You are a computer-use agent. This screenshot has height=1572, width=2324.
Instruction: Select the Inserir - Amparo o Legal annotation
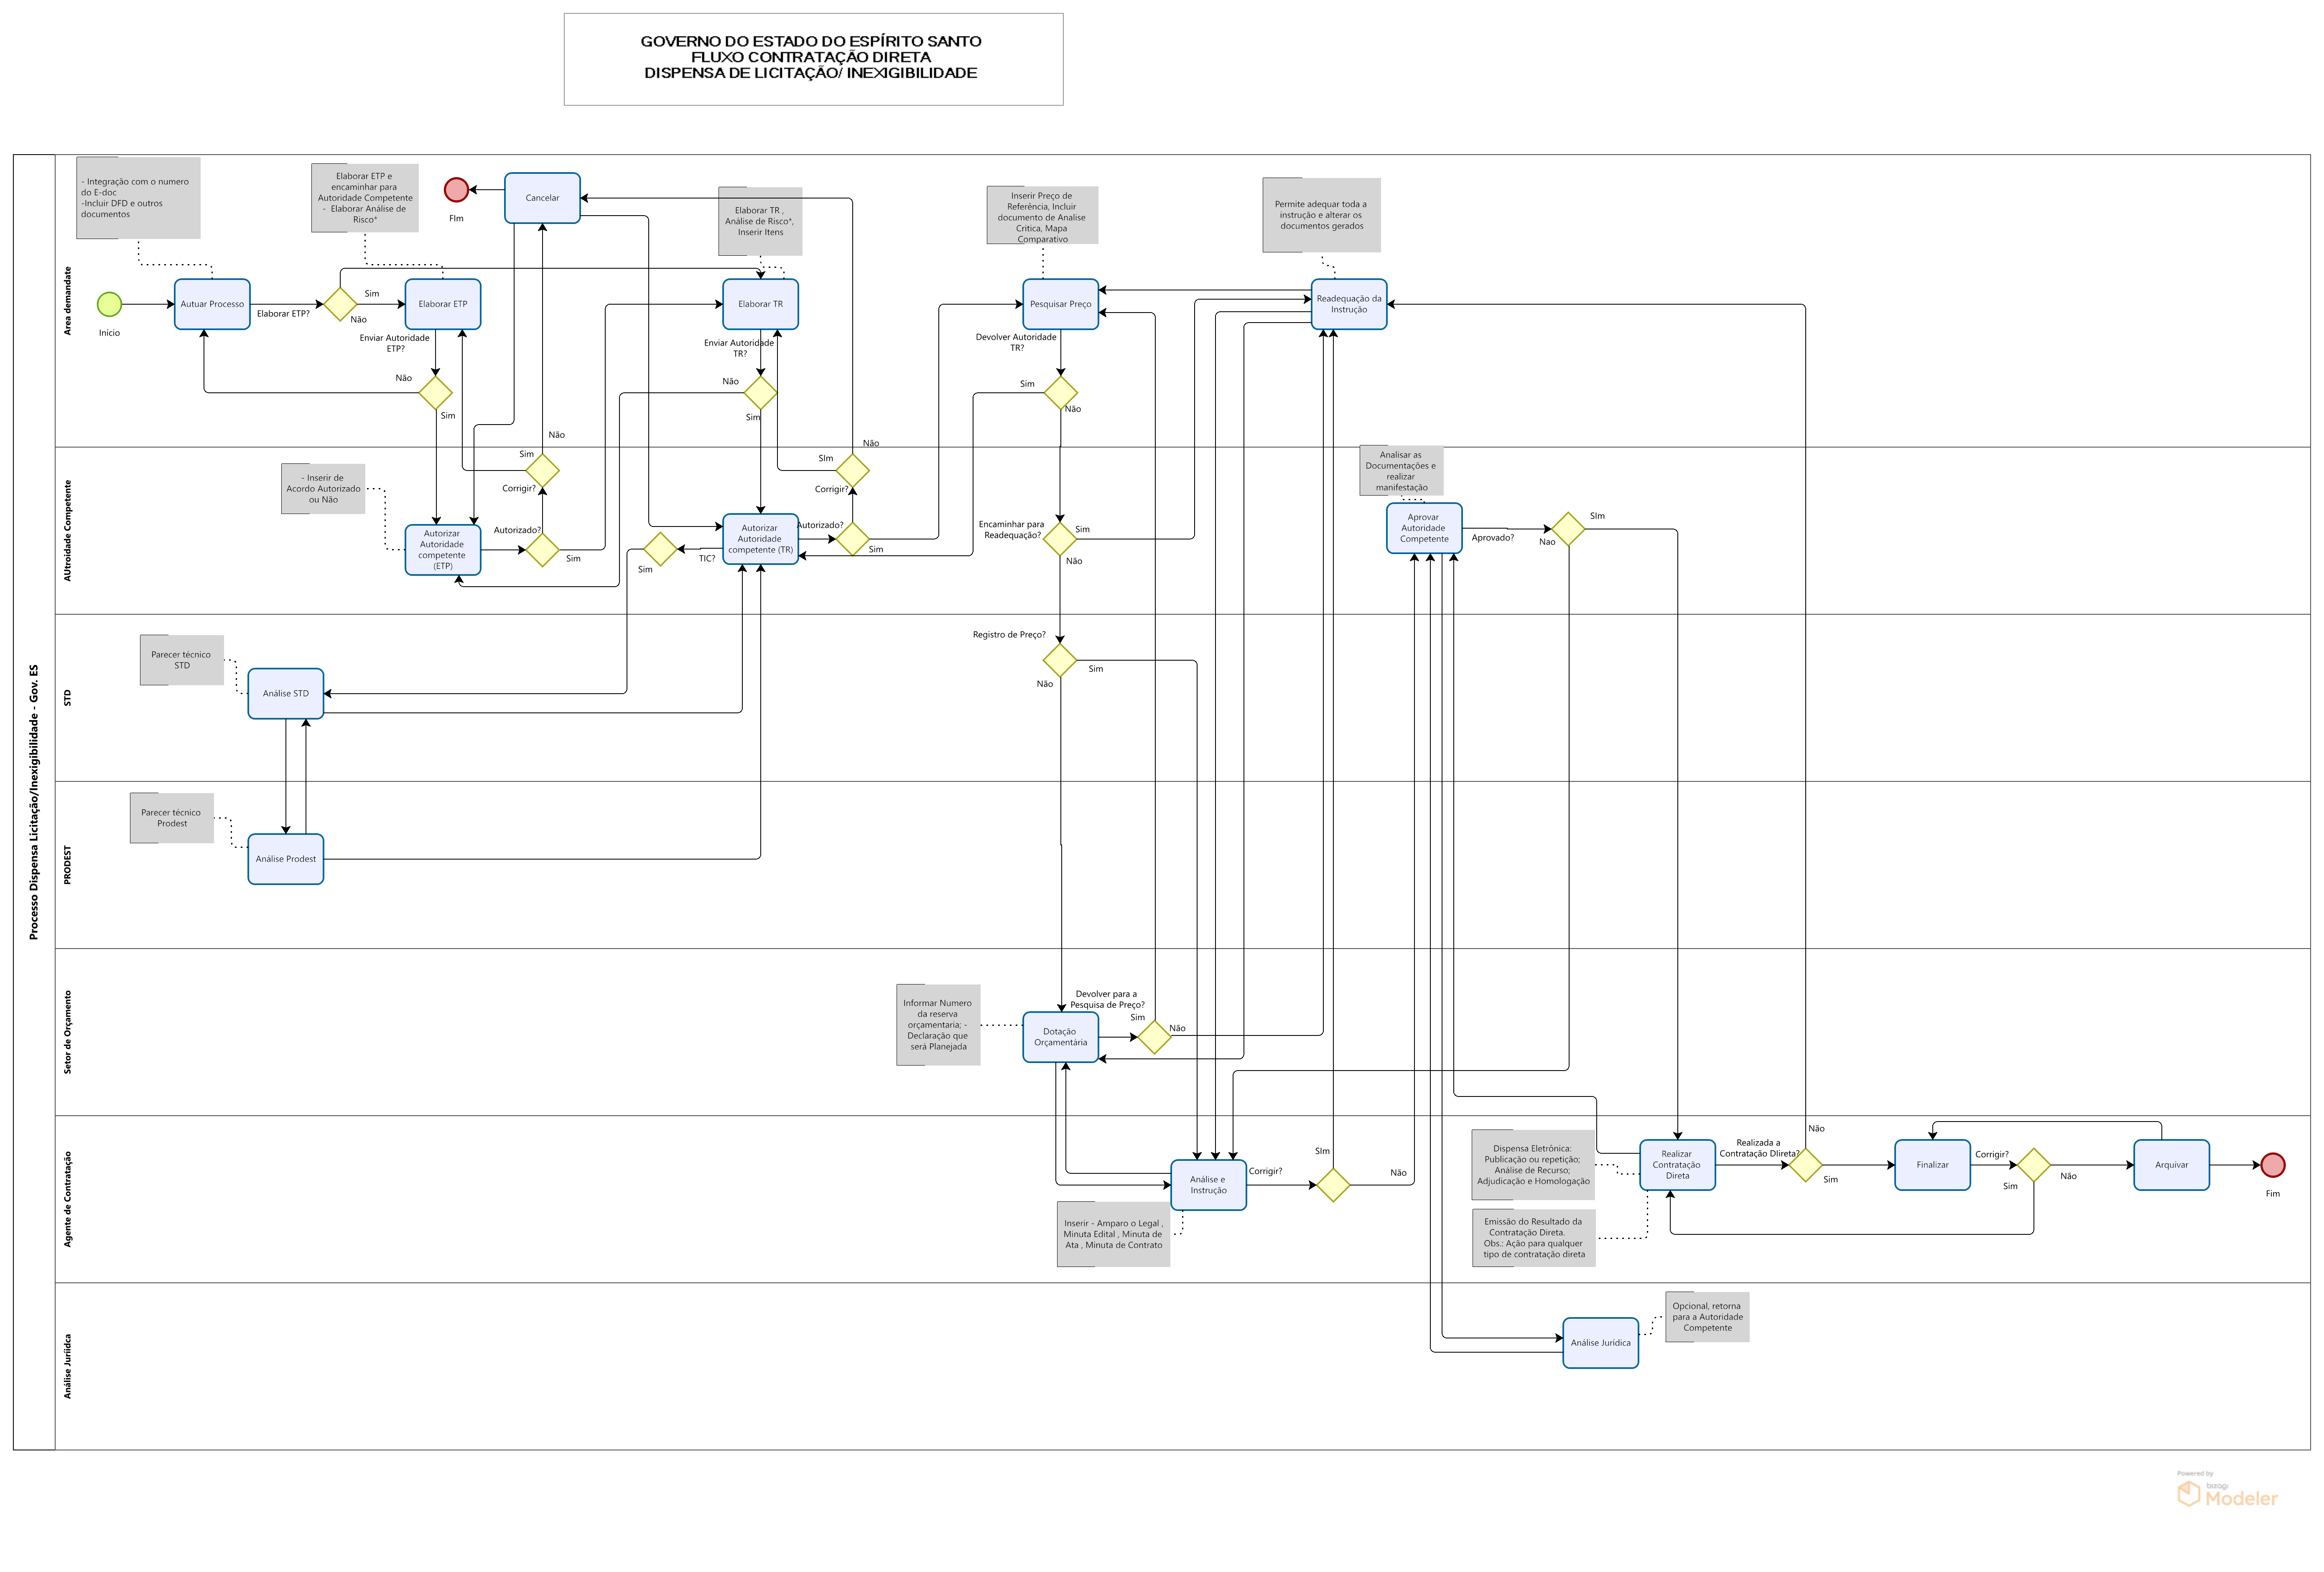coord(1113,1234)
